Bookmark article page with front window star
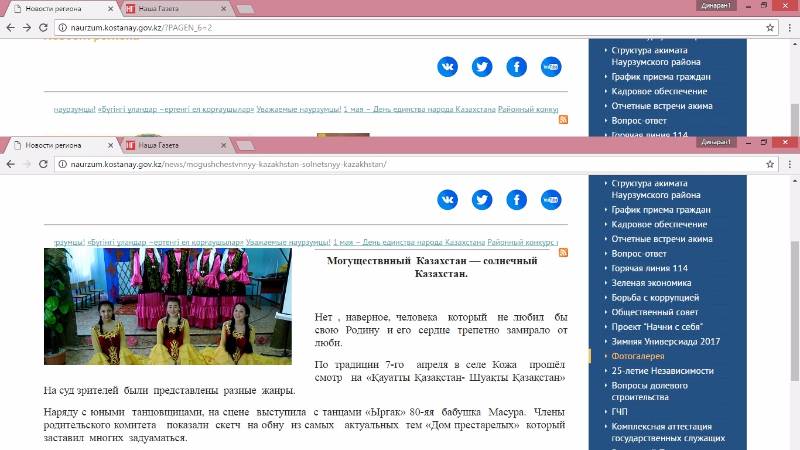 point(770,164)
